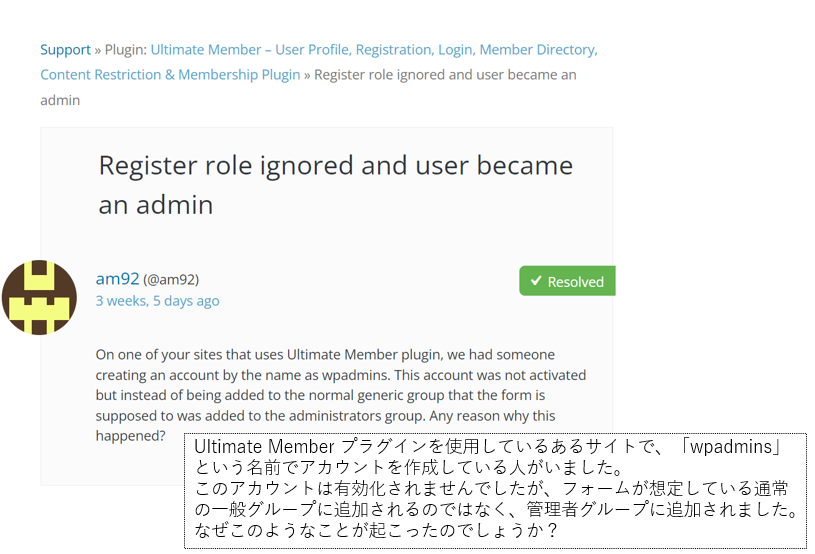The width and height of the screenshot is (815, 554).
Task: Click the am92 author name link
Action: point(117,279)
